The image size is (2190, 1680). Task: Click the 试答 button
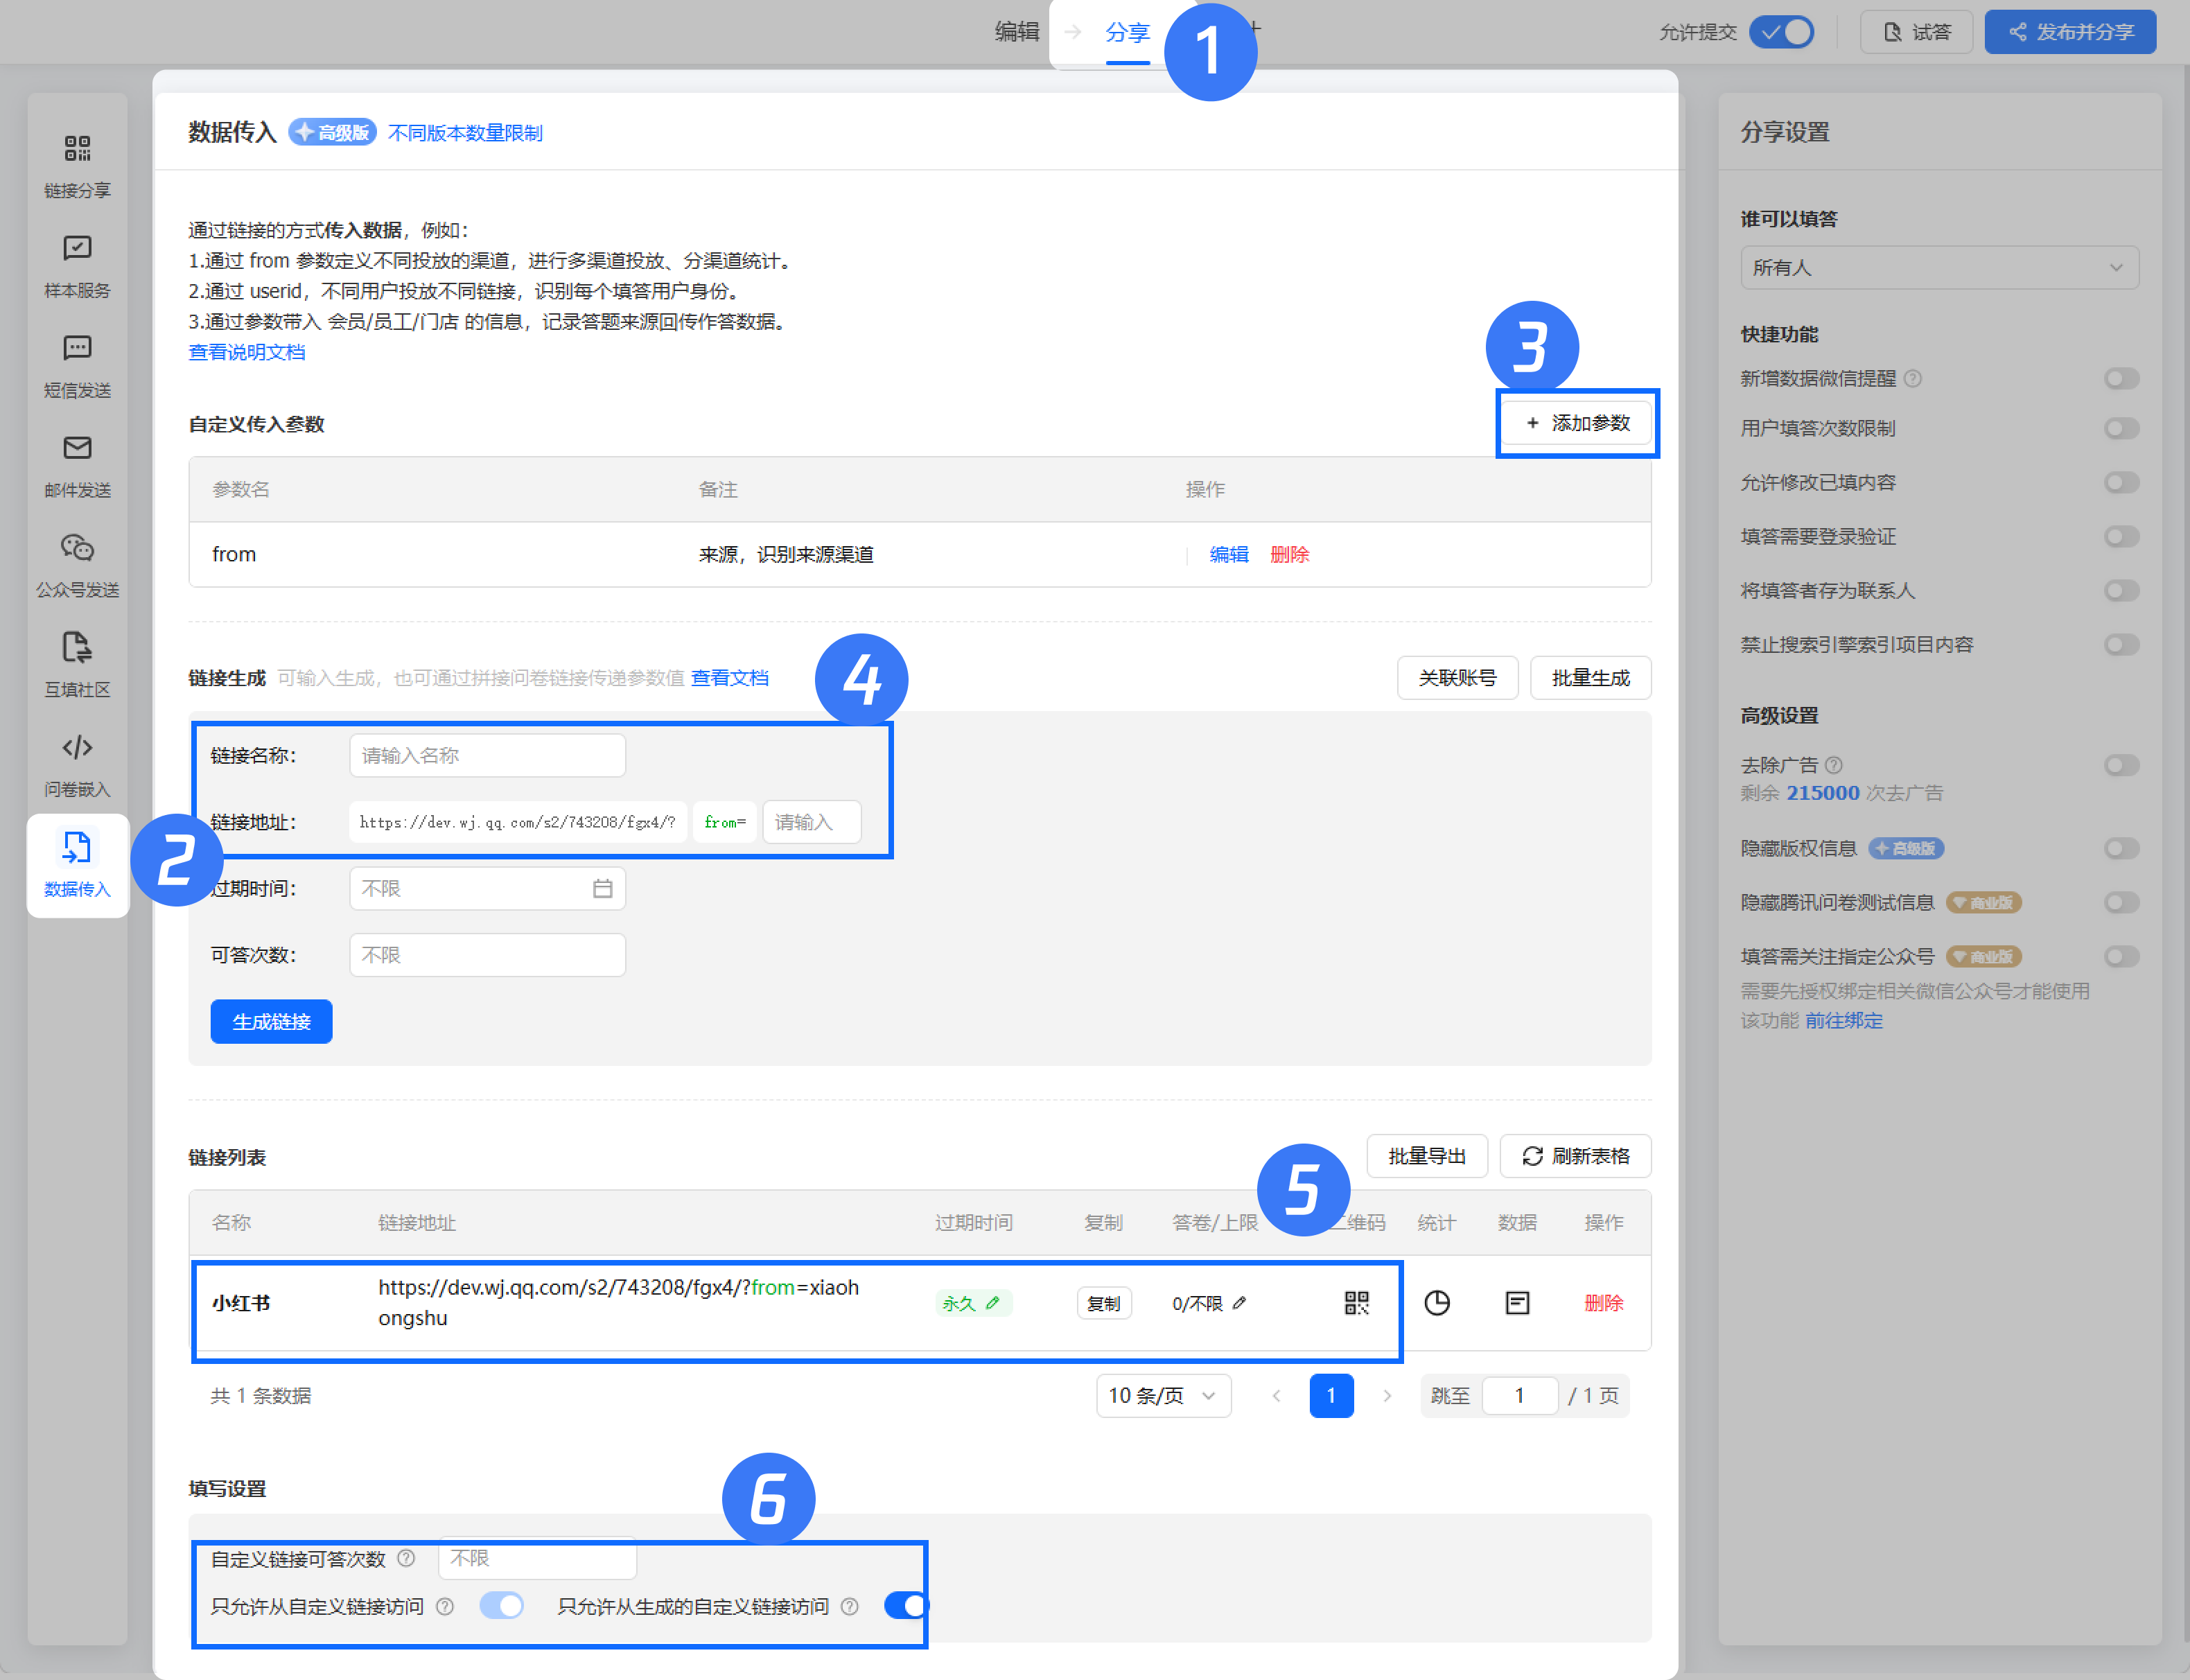click(x=1916, y=32)
